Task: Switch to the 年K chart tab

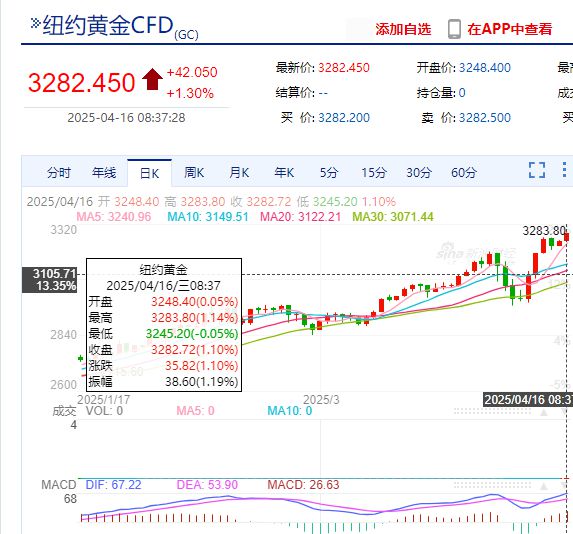Action: (284, 173)
